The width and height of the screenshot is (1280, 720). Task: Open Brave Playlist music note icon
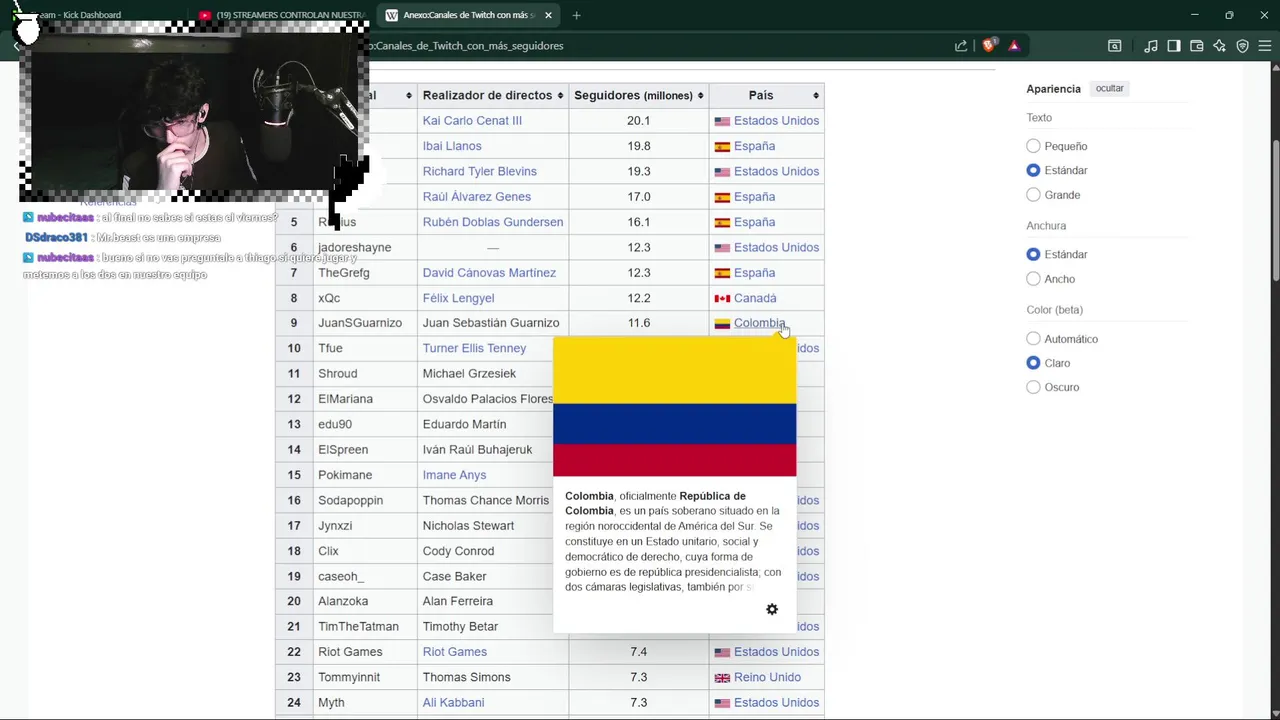pos(1151,46)
